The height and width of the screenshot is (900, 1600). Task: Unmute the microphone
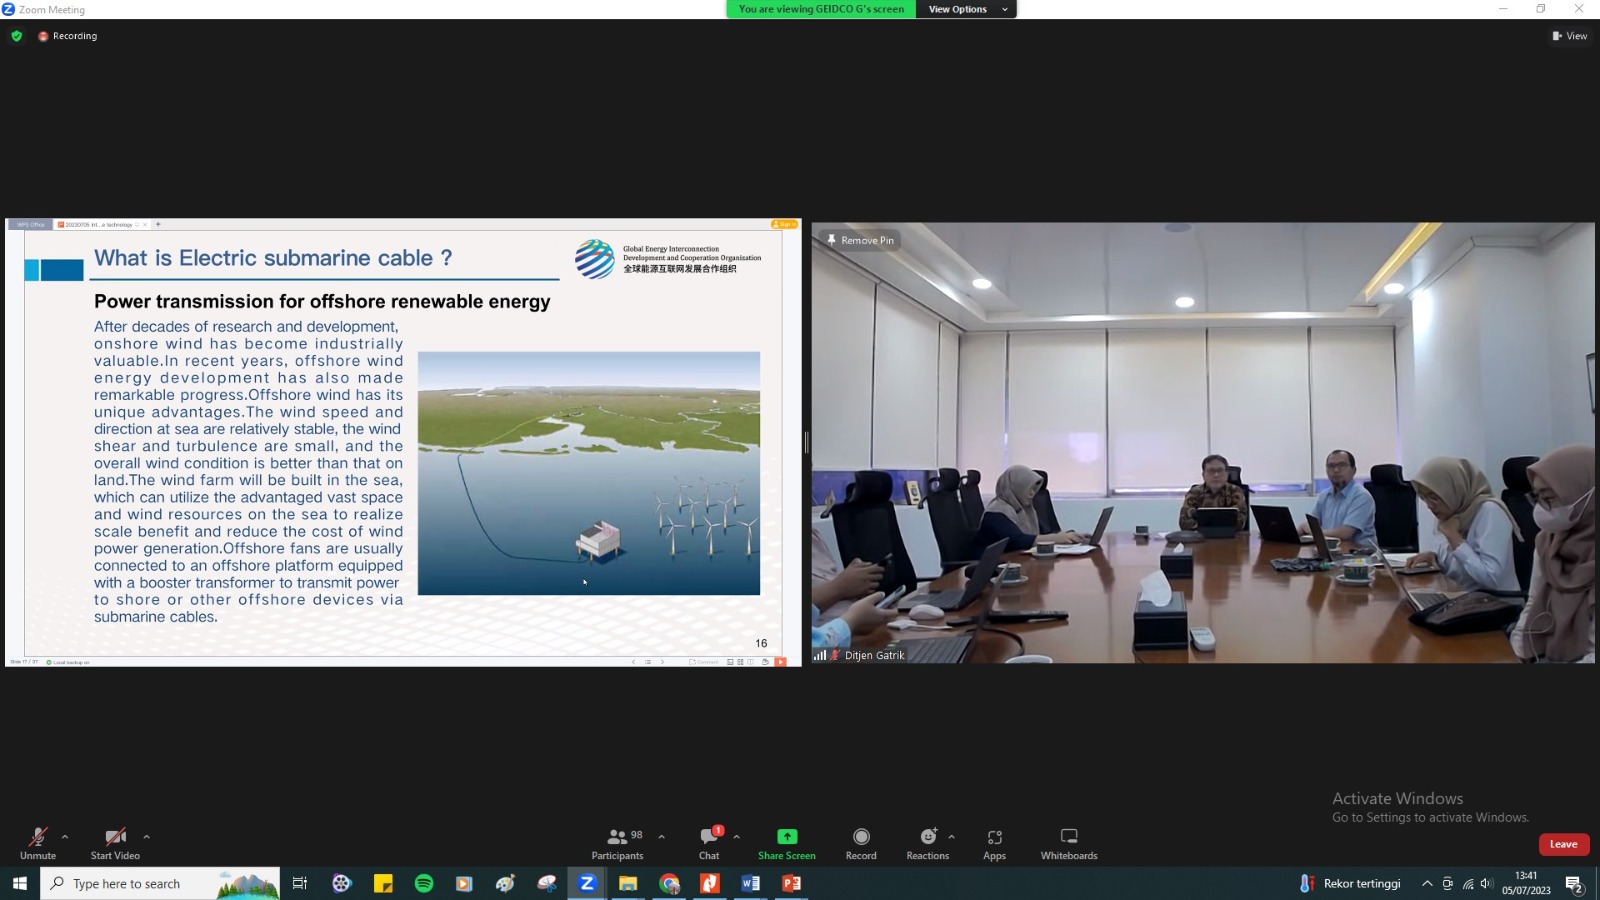point(38,843)
